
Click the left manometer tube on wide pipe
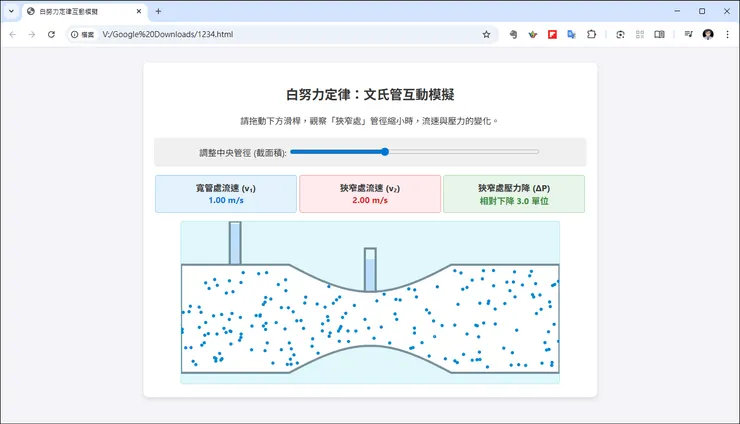pyautogui.click(x=235, y=243)
